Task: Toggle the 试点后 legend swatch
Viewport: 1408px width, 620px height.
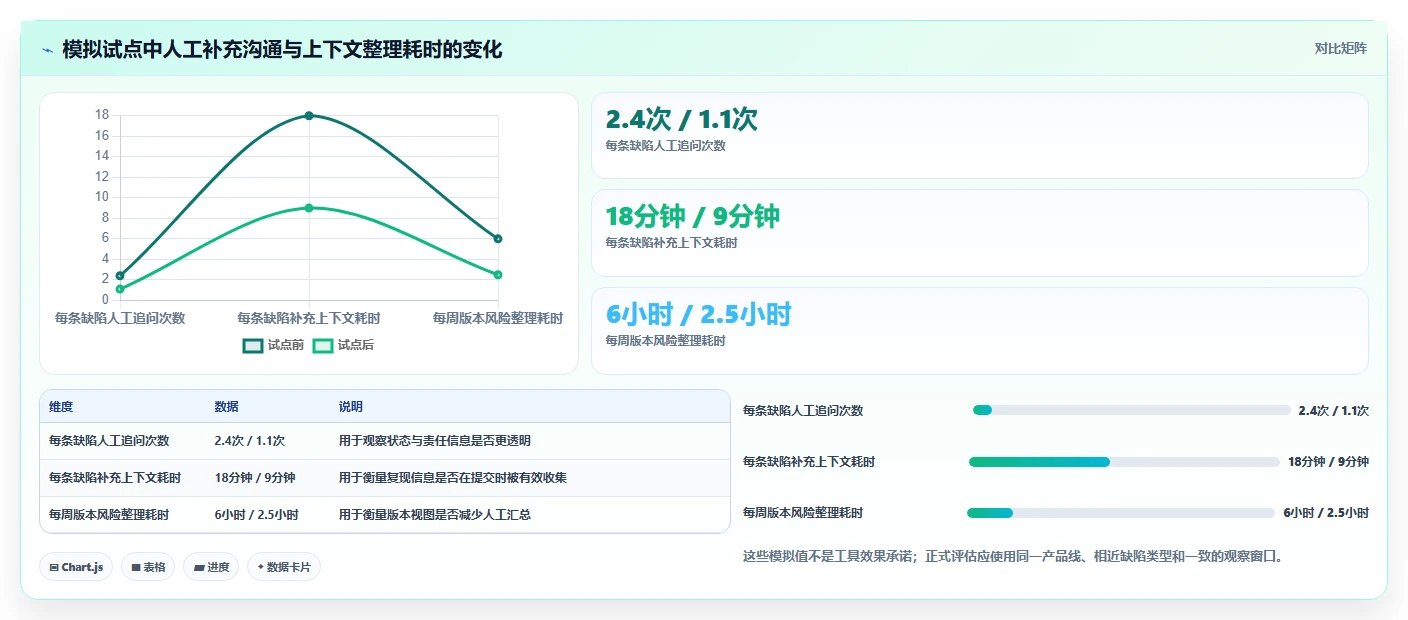Action: tap(323, 345)
